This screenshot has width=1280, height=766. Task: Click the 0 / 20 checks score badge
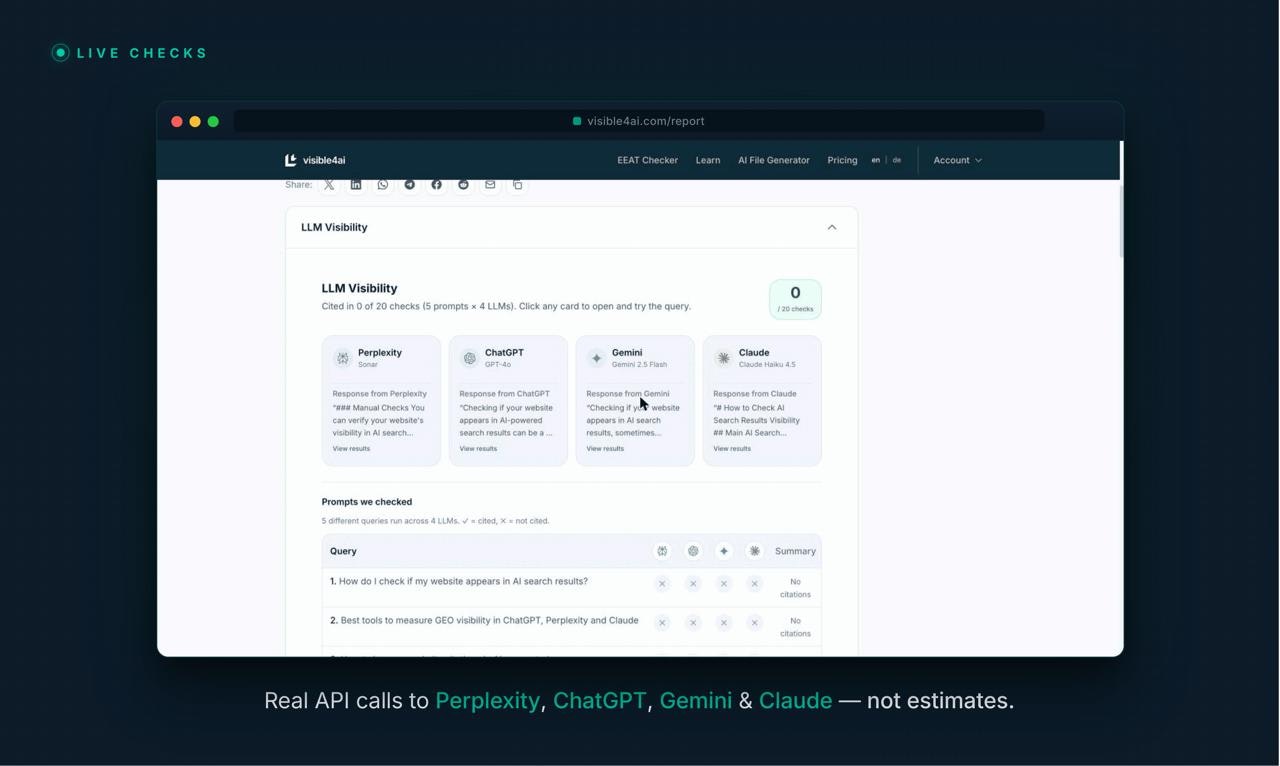(795, 299)
